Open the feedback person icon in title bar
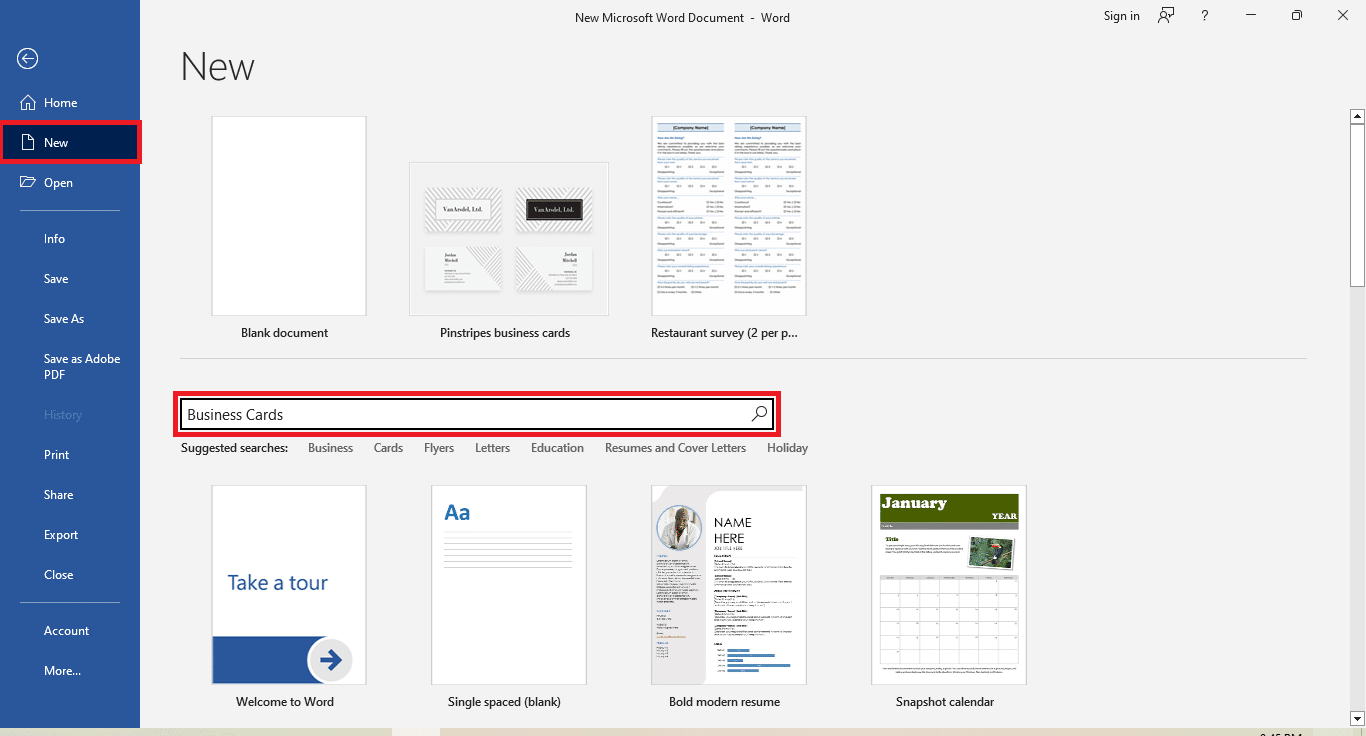The width and height of the screenshot is (1366, 736). [1166, 16]
